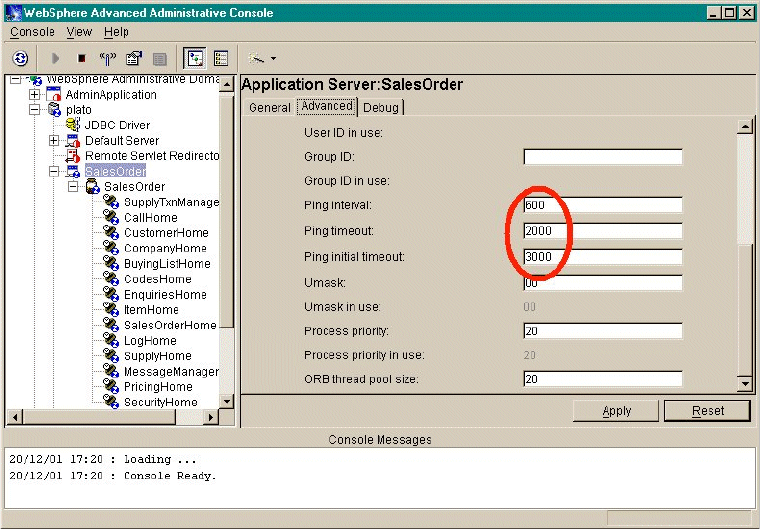
Task: Click the Ping interval input field
Action: click(x=602, y=205)
